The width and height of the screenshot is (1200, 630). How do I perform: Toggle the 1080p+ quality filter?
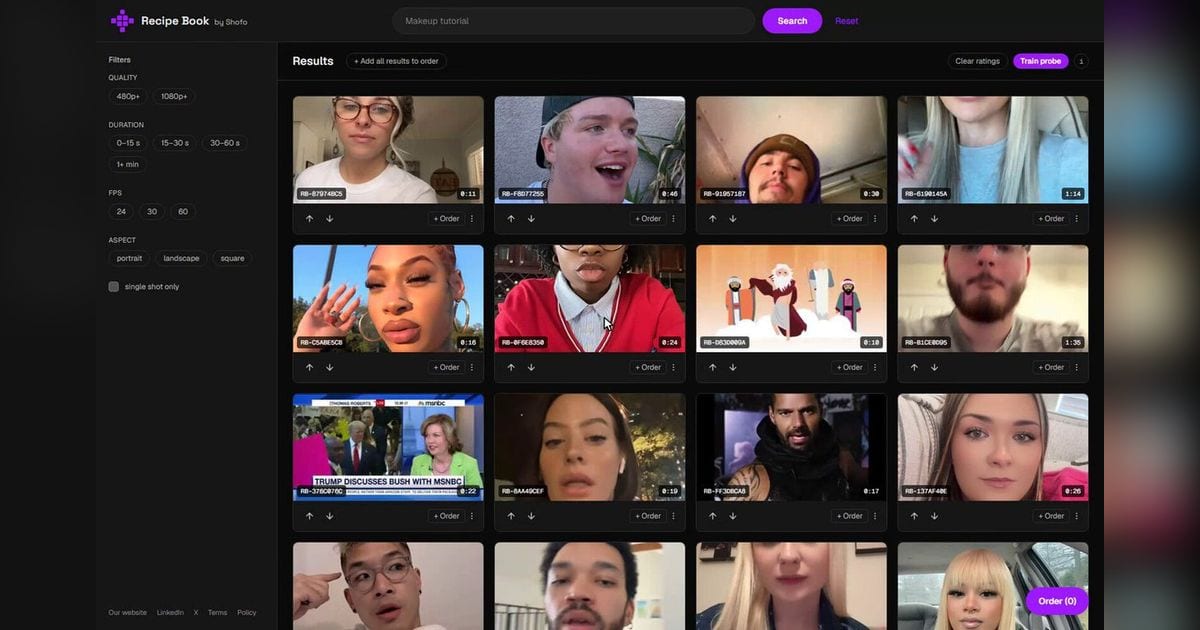tap(174, 96)
